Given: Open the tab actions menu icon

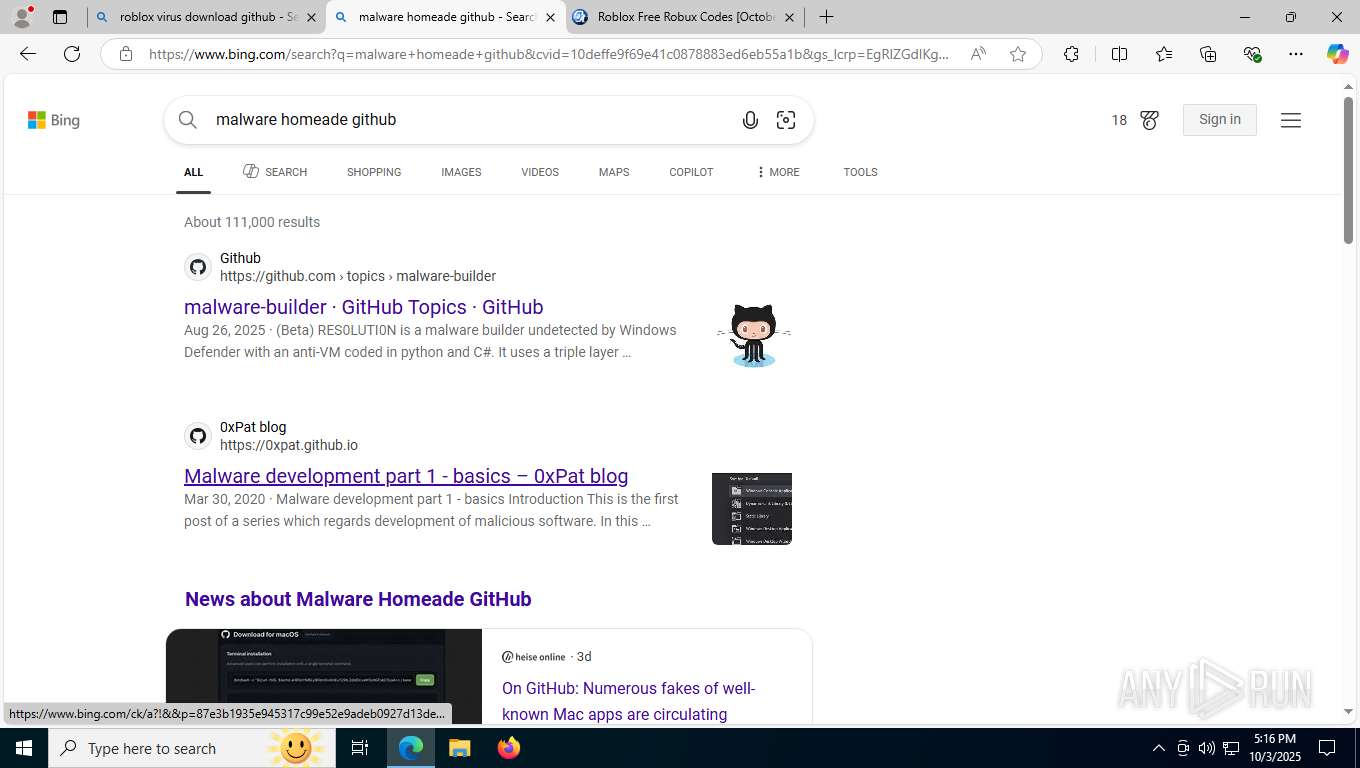Looking at the screenshot, I should (60, 17).
